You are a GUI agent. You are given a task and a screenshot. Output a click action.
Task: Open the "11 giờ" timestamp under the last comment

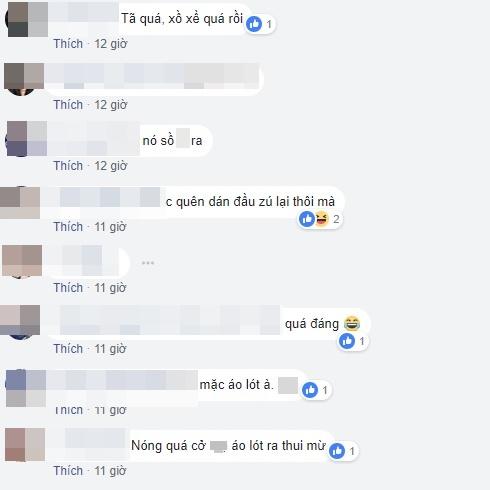tap(110, 471)
